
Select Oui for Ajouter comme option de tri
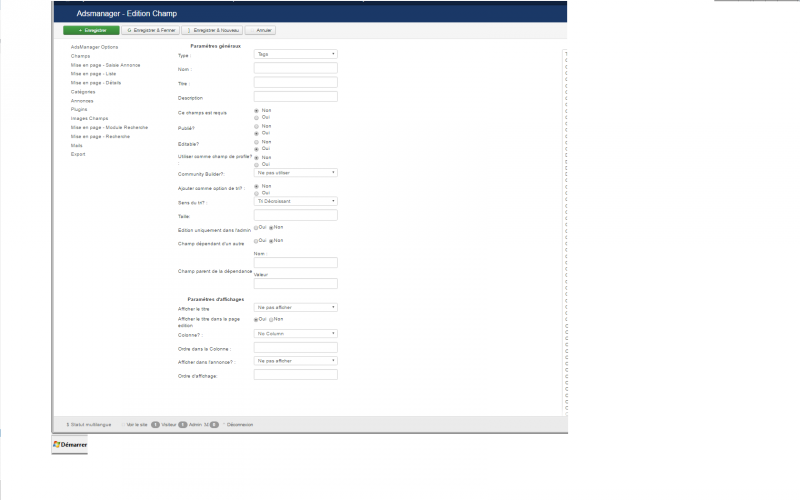257,194
